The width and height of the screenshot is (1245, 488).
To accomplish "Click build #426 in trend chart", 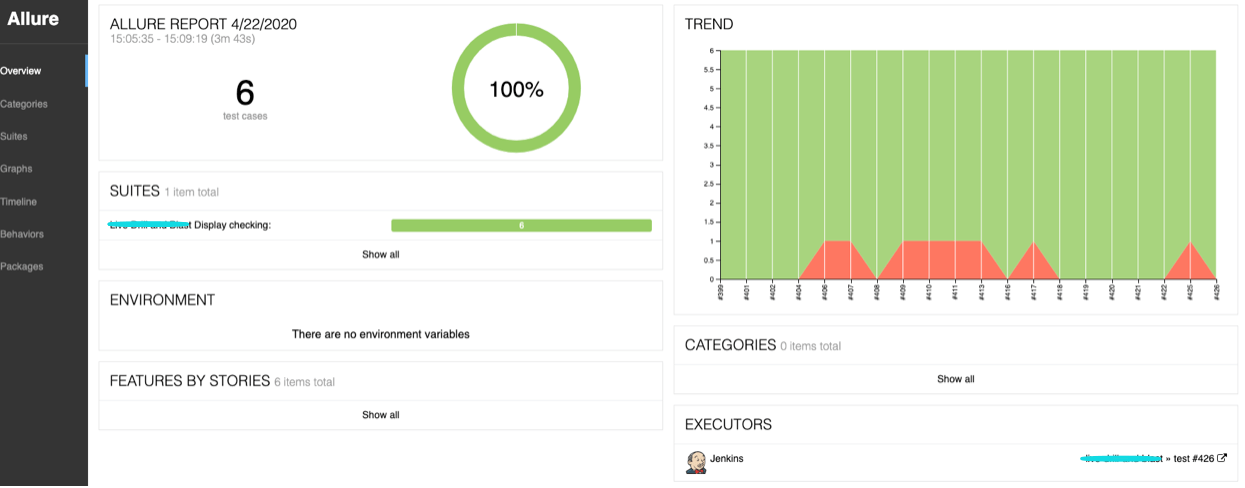I will pyautogui.click(x=1216, y=292).
